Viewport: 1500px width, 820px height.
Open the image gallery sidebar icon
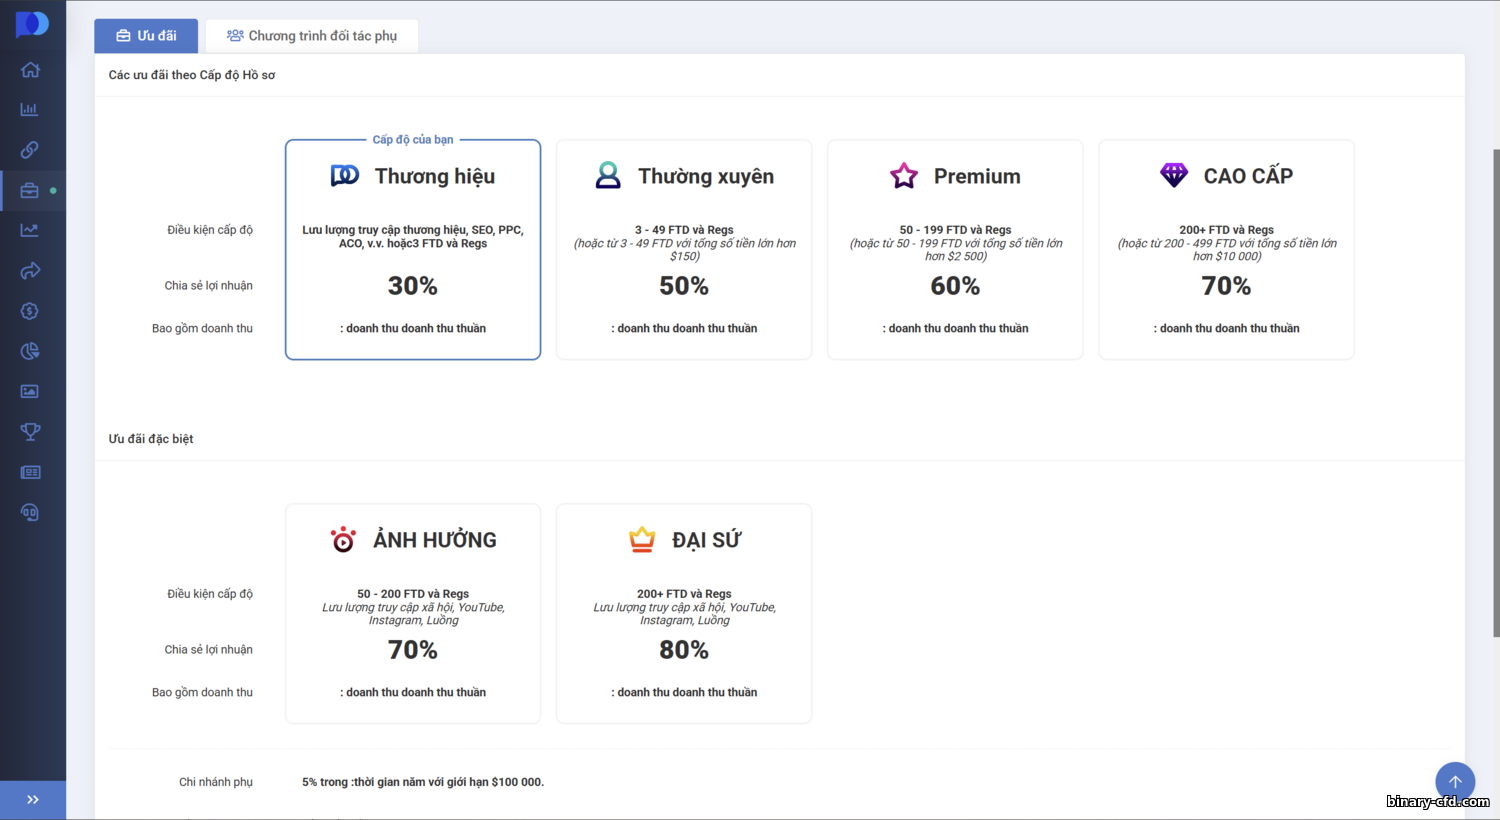click(x=30, y=392)
